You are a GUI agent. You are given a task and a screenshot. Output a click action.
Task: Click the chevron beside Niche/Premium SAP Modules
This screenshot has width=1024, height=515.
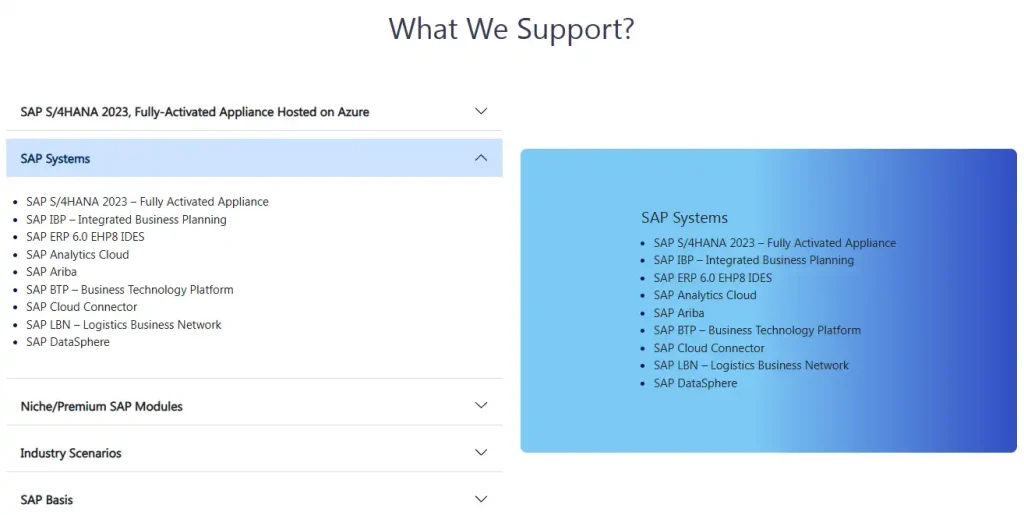tap(481, 405)
